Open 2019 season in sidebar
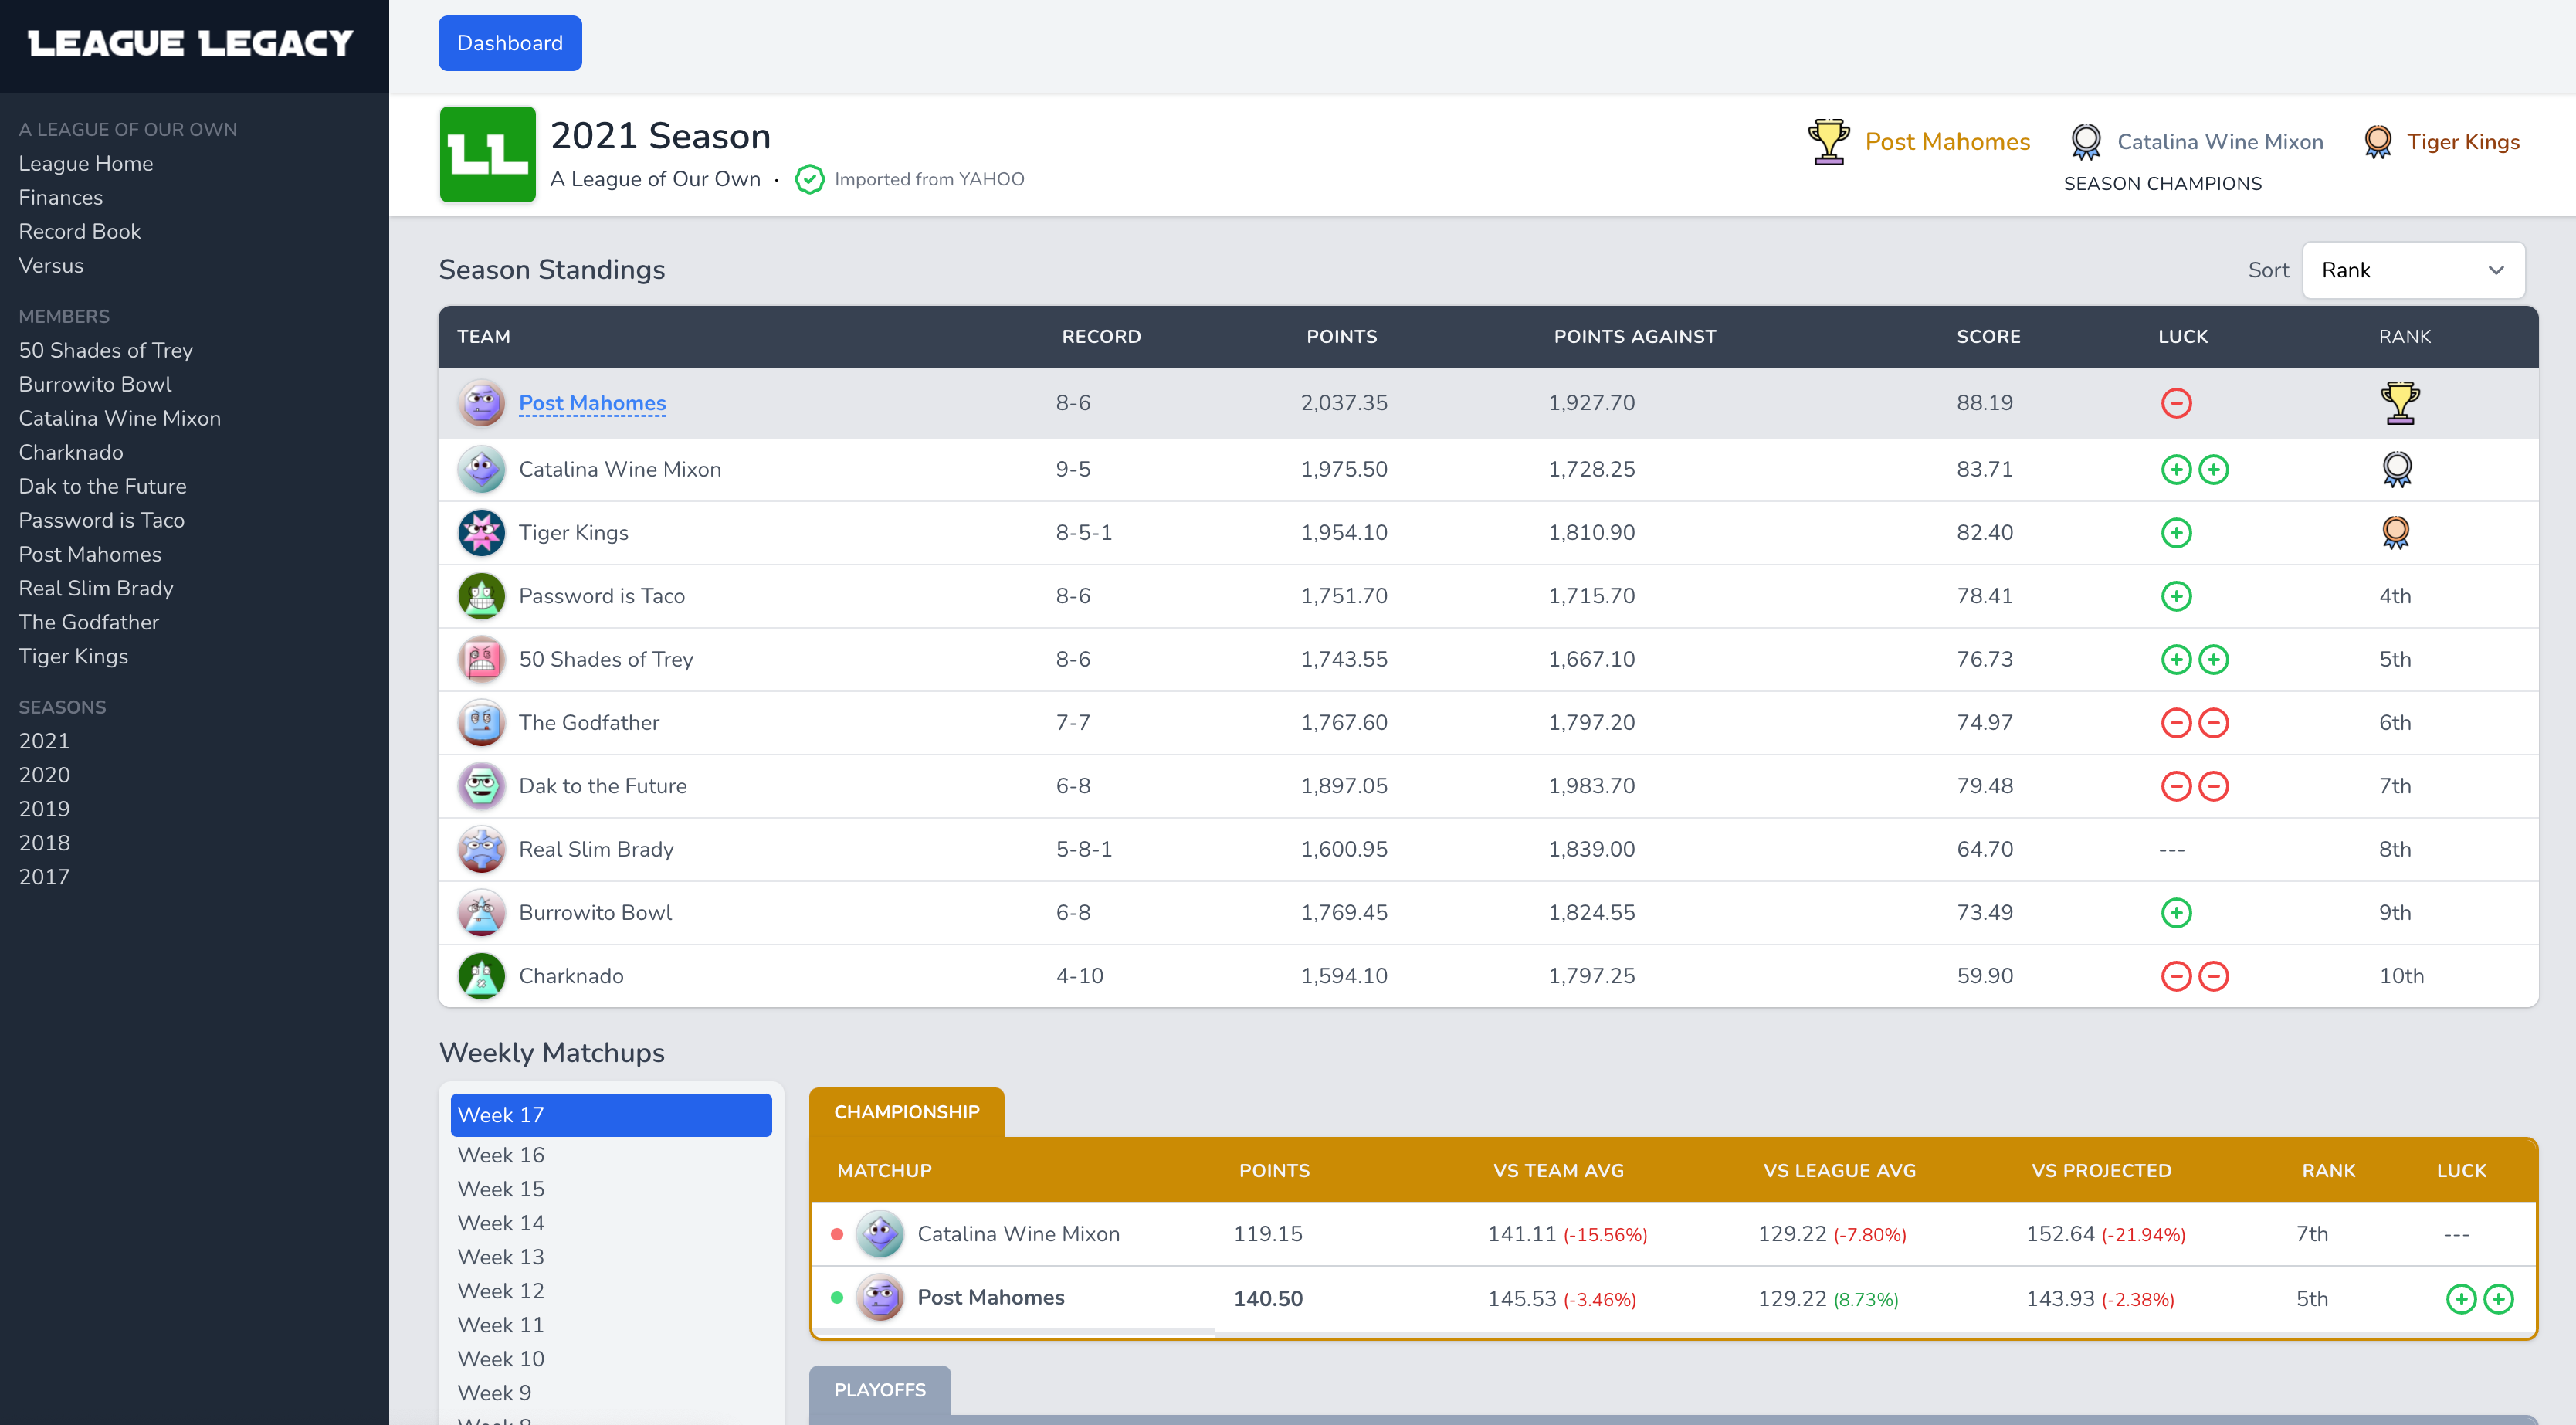Image resolution: width=2576 pixels, height=1425 pixels. tap(44, 809)
